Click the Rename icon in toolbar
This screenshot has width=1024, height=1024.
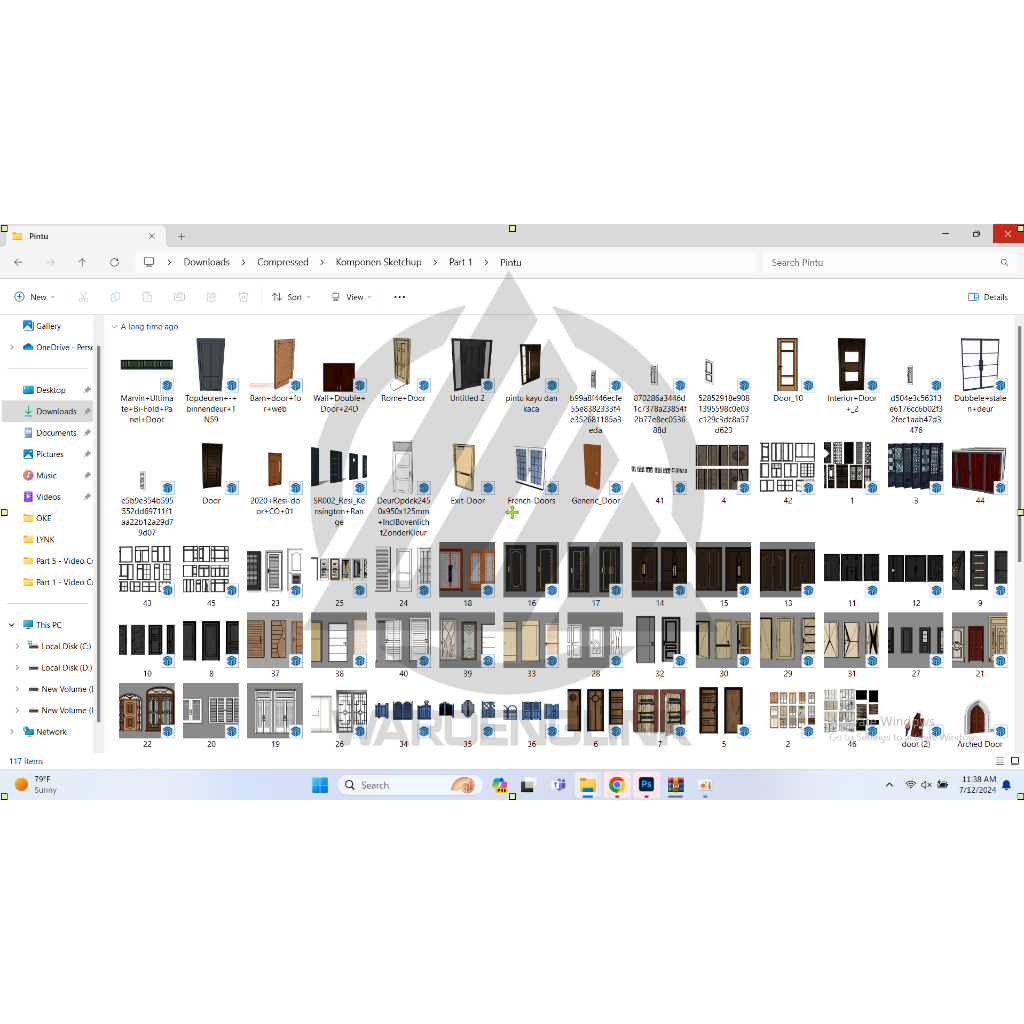point(179,297)
